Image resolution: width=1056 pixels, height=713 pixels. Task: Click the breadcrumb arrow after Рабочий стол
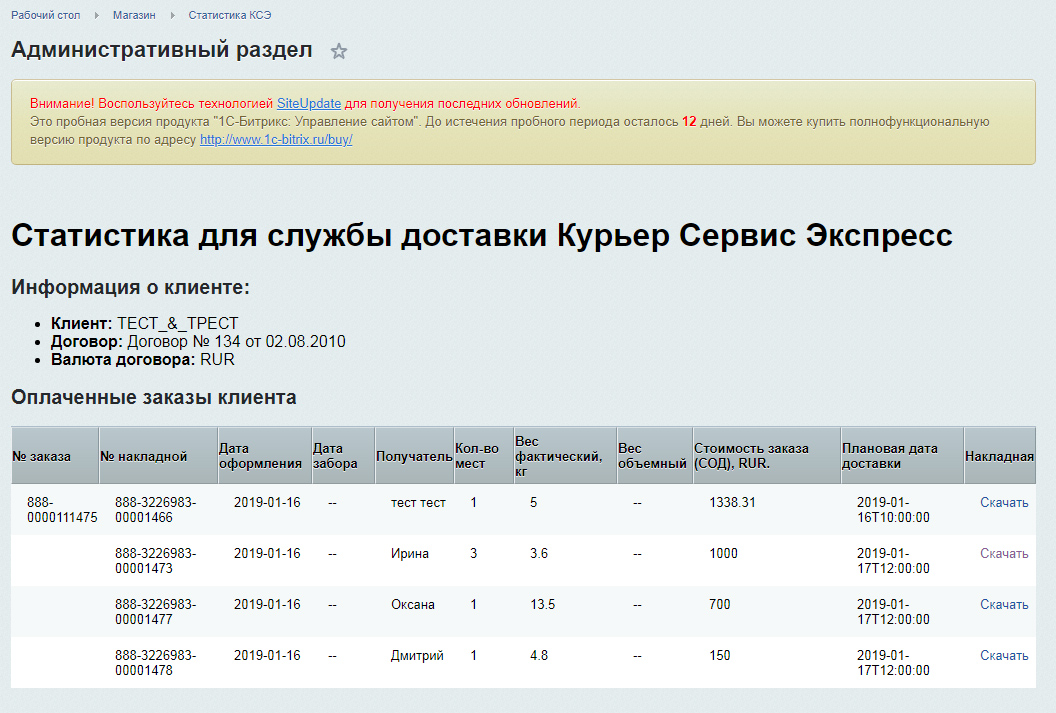pyautogui.click(x=96, y=15)
